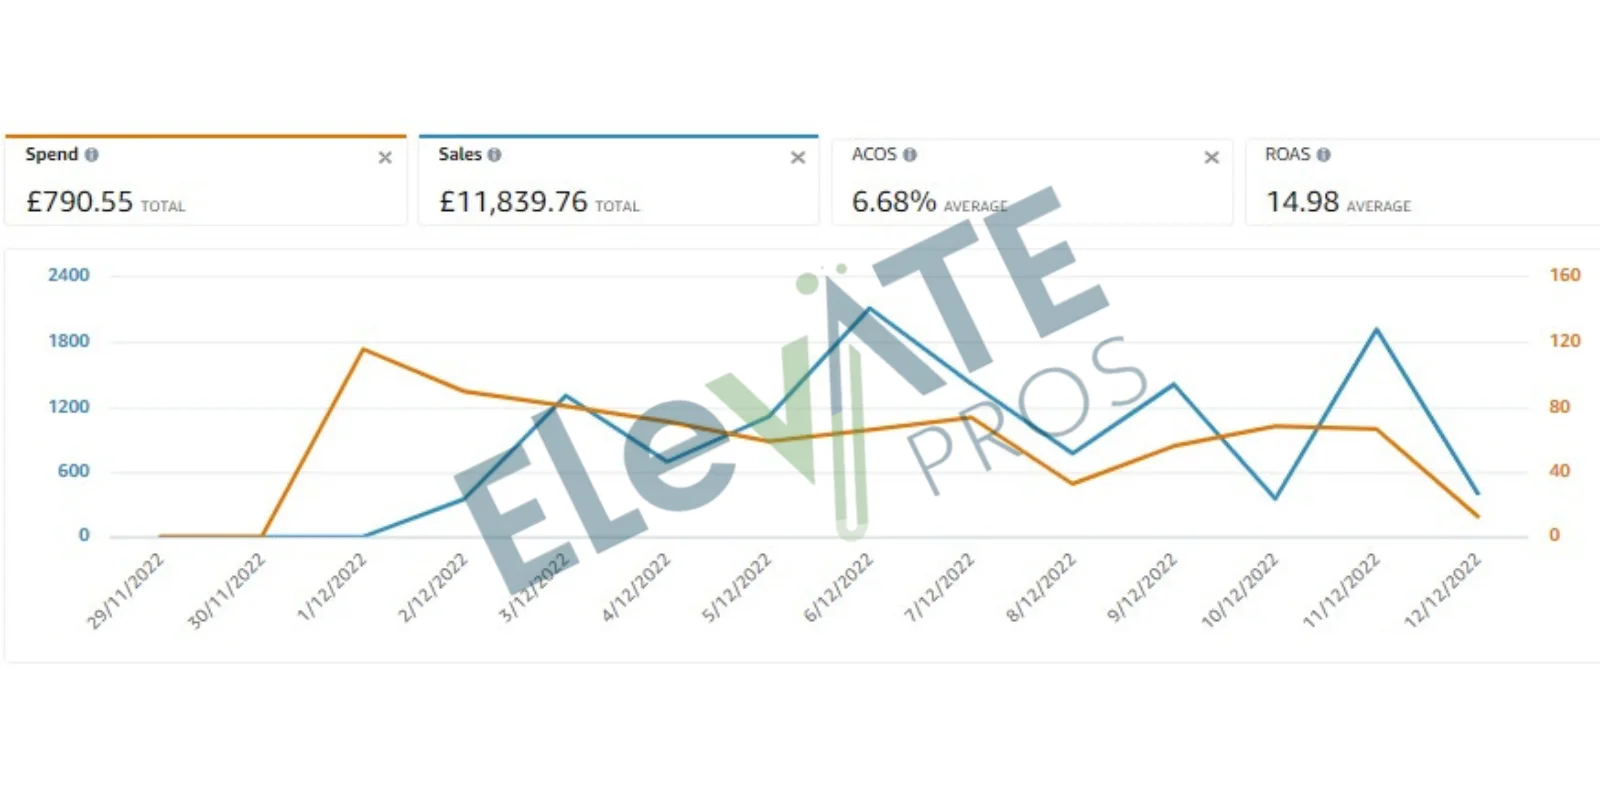Remove the Sales metric card
This screenshot has width=1600, height=800.
tap(798, 158)
